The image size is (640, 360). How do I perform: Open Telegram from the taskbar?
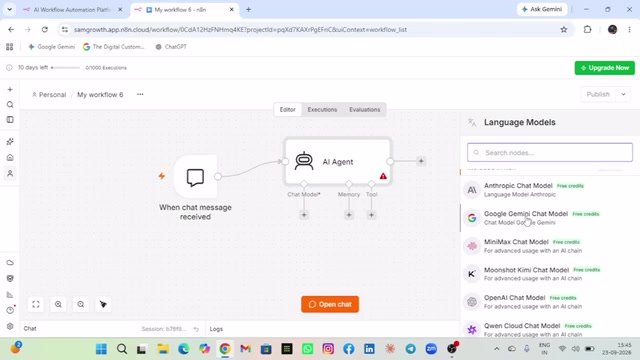tap(411, 349)
